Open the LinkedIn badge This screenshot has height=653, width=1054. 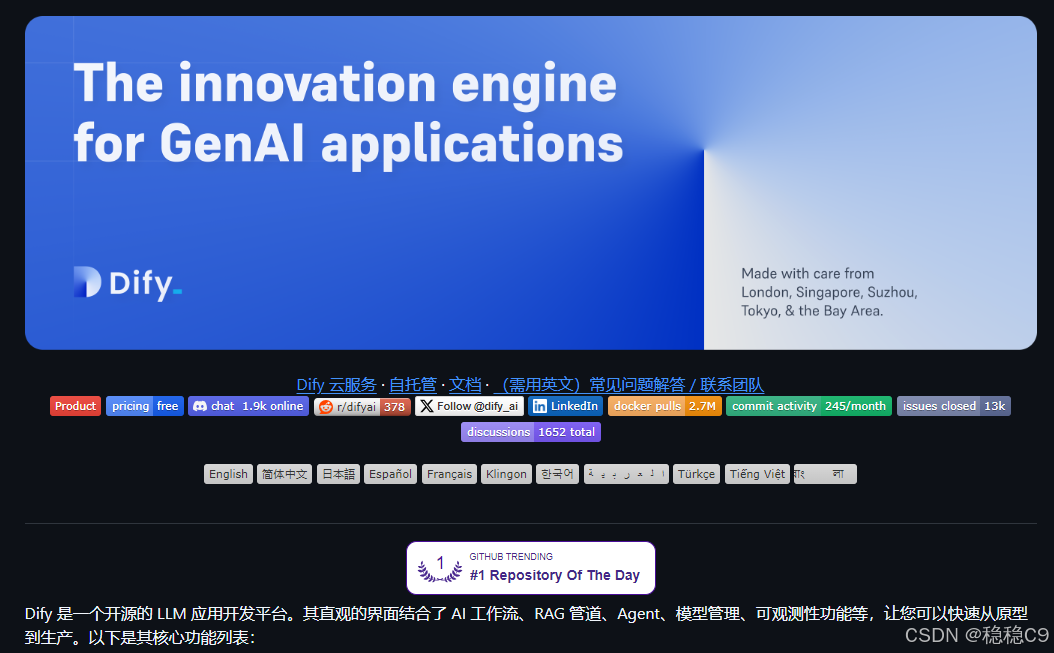click(565, 406)
